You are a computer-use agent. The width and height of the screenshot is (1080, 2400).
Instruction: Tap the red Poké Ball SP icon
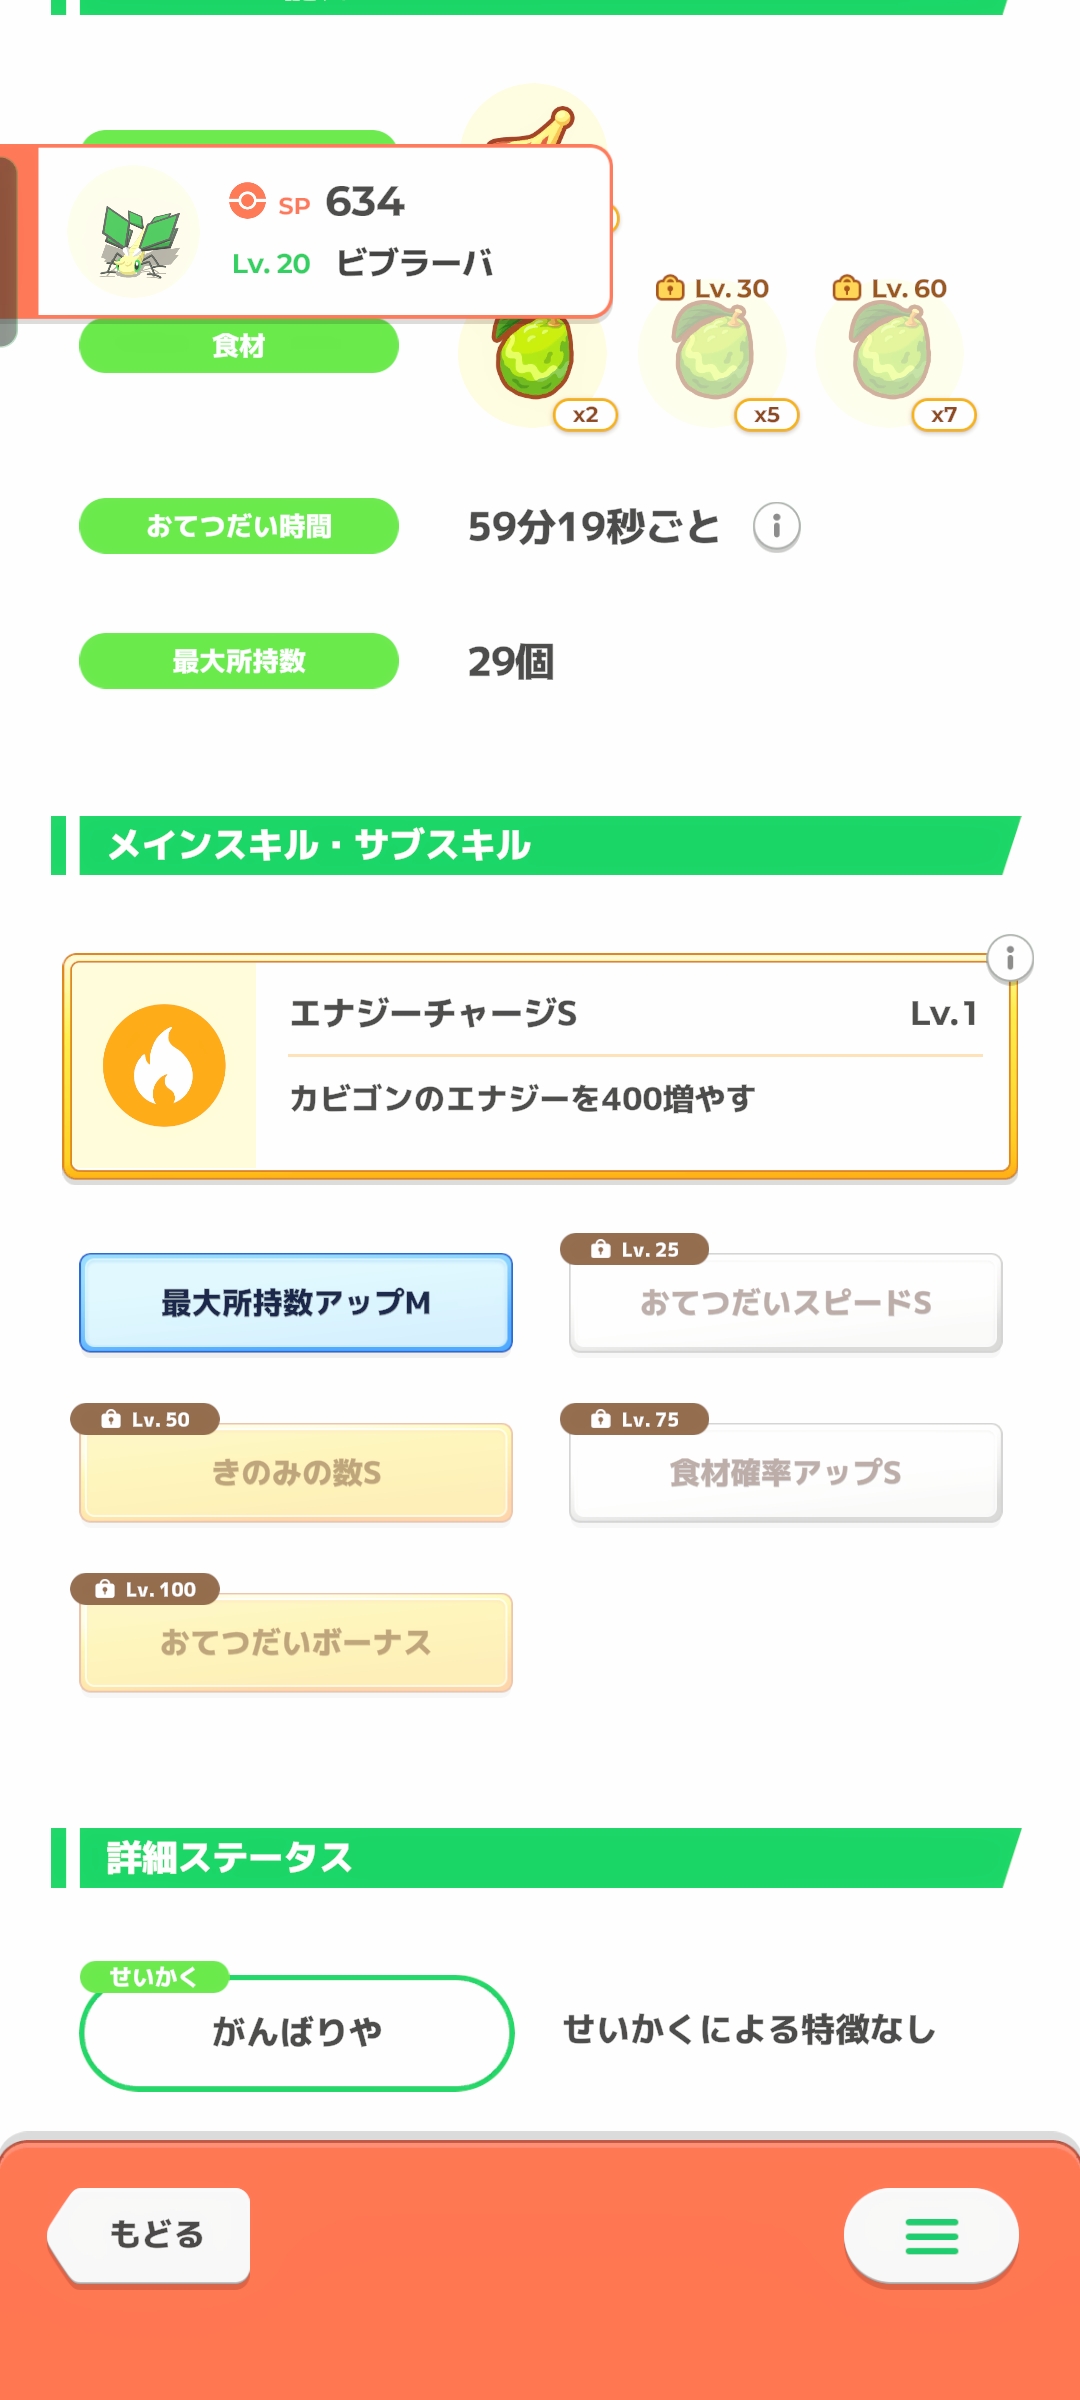tap(247, 200)
